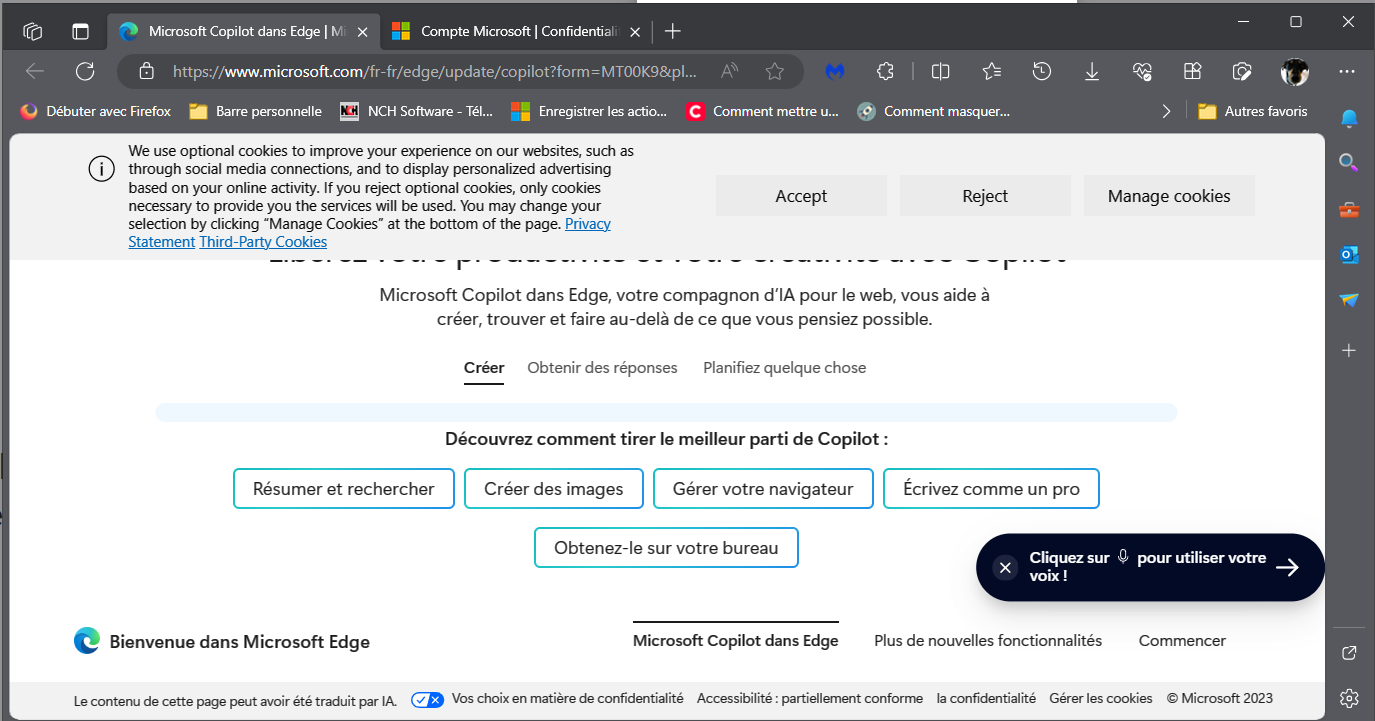Go to the Commencer section
1375x721 pixels.
point(1182,641)
